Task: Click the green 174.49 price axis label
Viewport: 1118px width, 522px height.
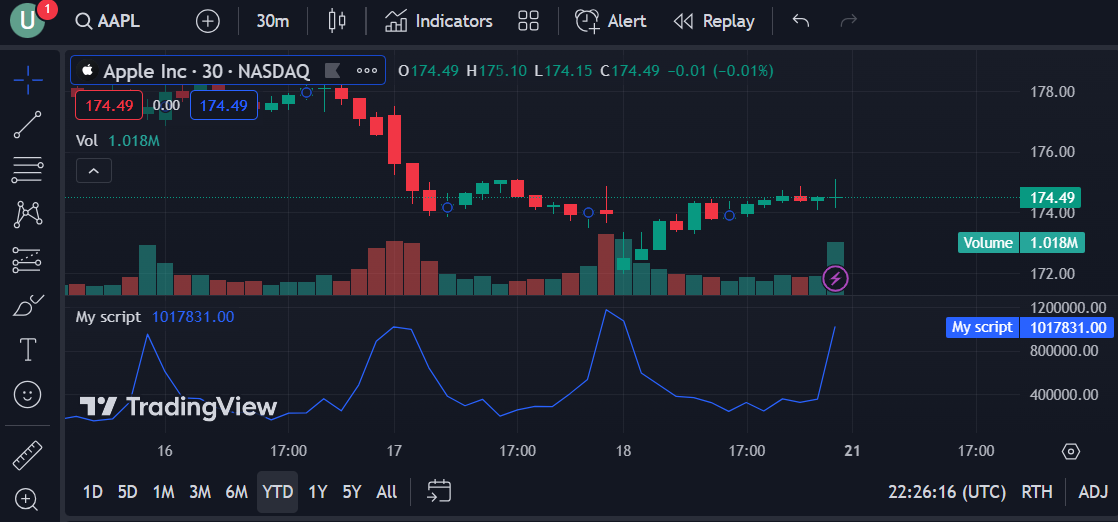Action: (x=1050, y=198)
